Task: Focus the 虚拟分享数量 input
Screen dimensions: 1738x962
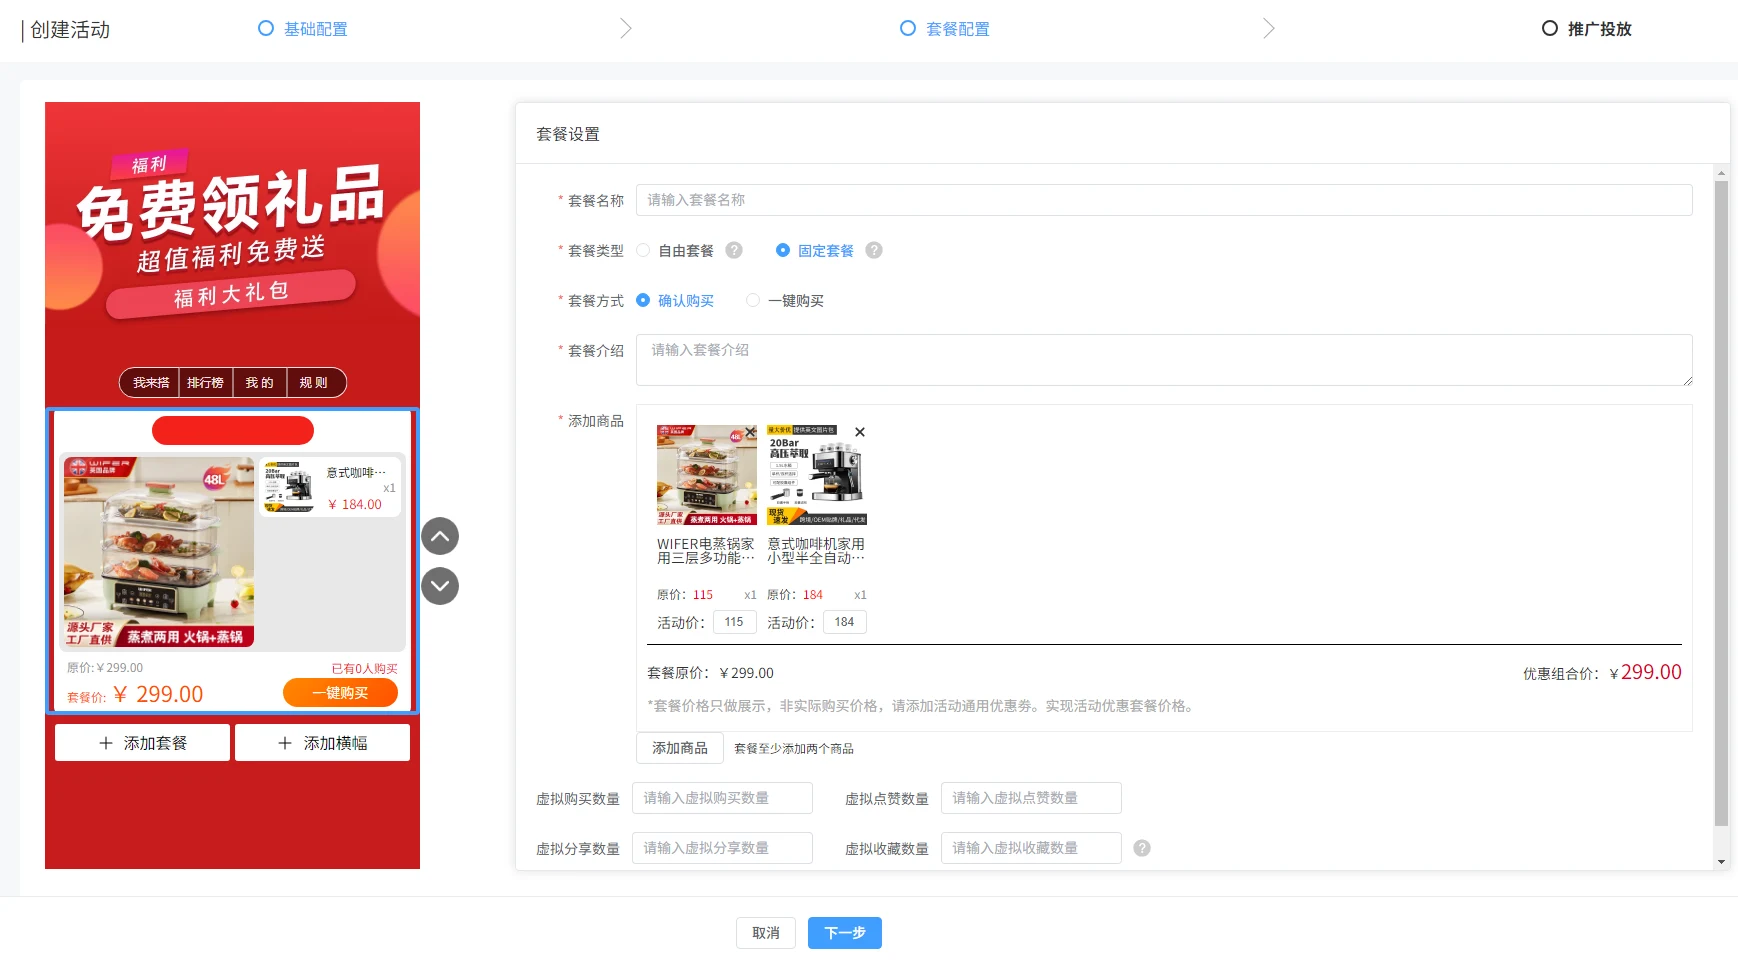Action: pos(722,848)
